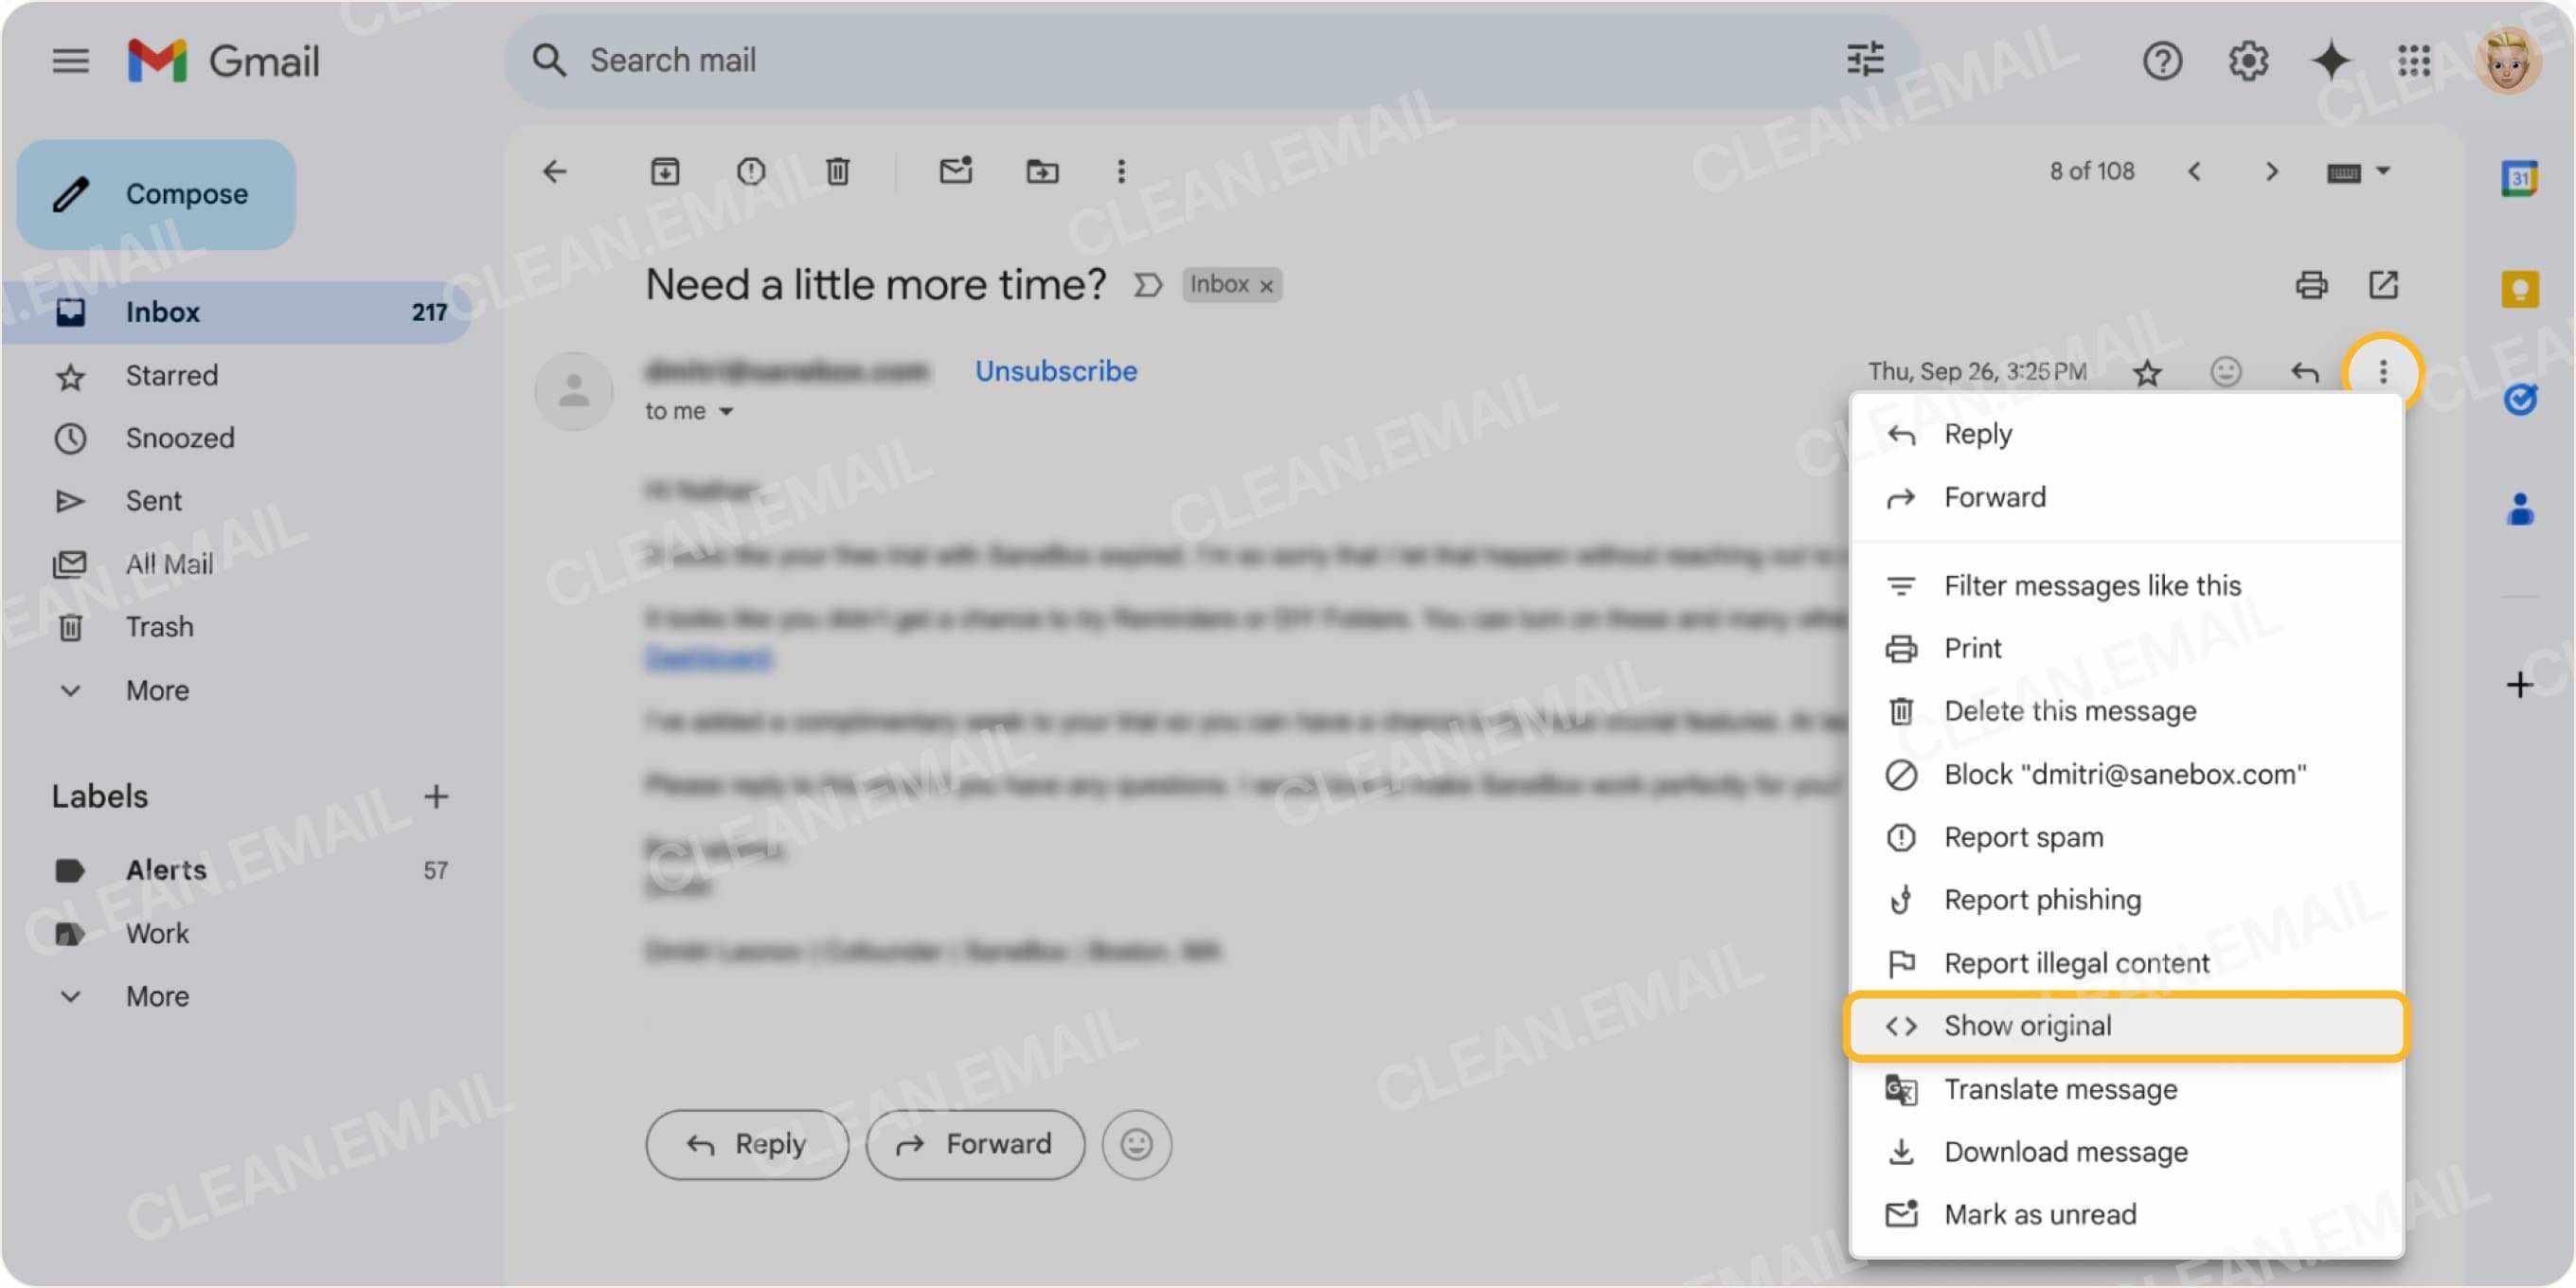Screen dimensions: 2576x1288
Task: Archive the current email
Action: point(665,171)
